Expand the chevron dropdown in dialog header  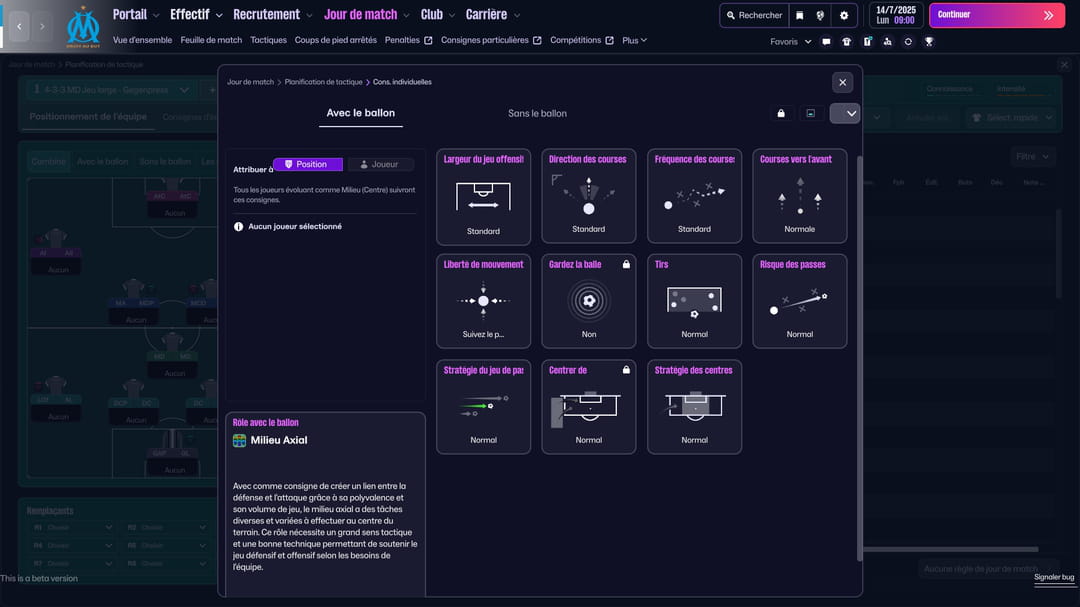point(845,113)
